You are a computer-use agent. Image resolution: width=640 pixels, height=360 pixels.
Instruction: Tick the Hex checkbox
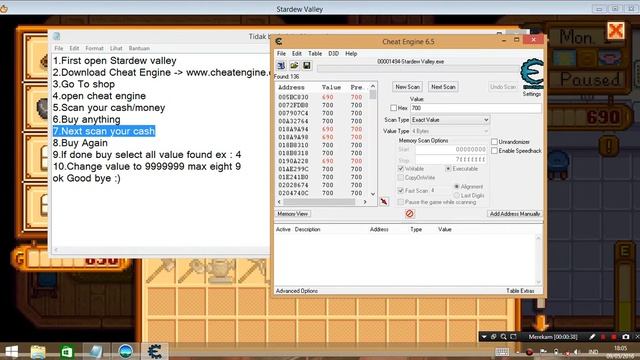click(393, 108)
